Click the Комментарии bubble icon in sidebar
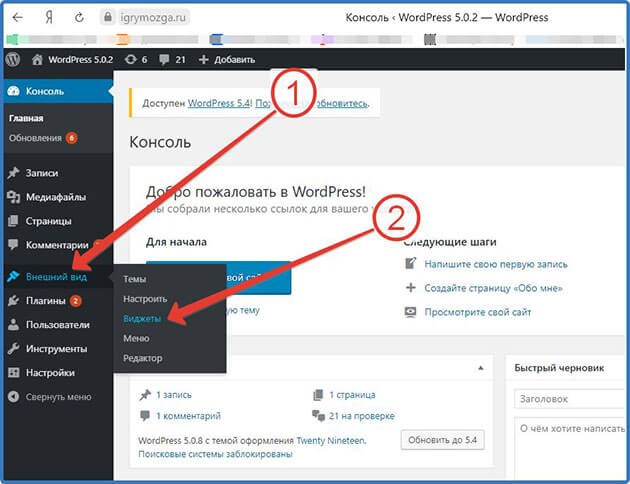This screenshot has height=484, width=630. (x=13, y=245)
